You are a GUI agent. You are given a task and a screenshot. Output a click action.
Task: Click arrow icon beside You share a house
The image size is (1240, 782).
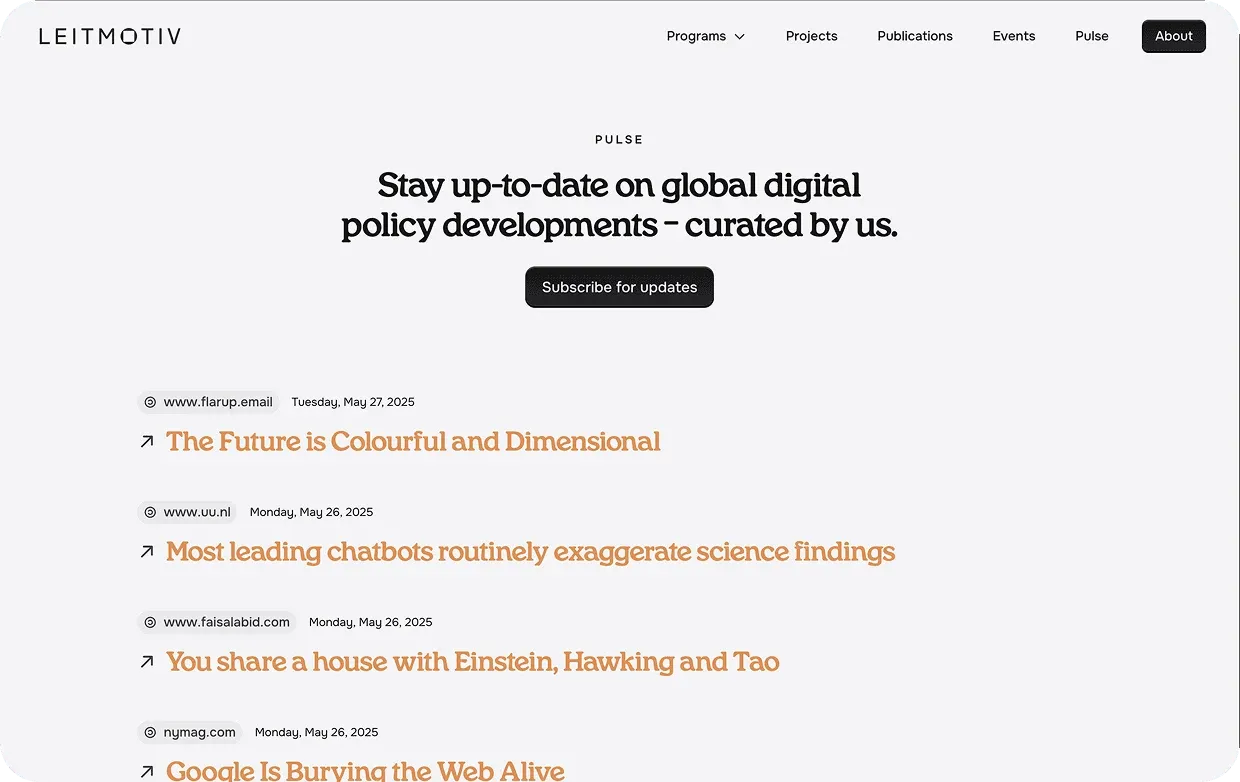click(147, 661)
